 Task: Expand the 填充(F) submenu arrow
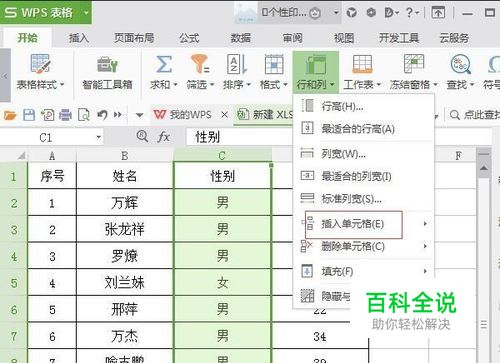click(425, 271)
